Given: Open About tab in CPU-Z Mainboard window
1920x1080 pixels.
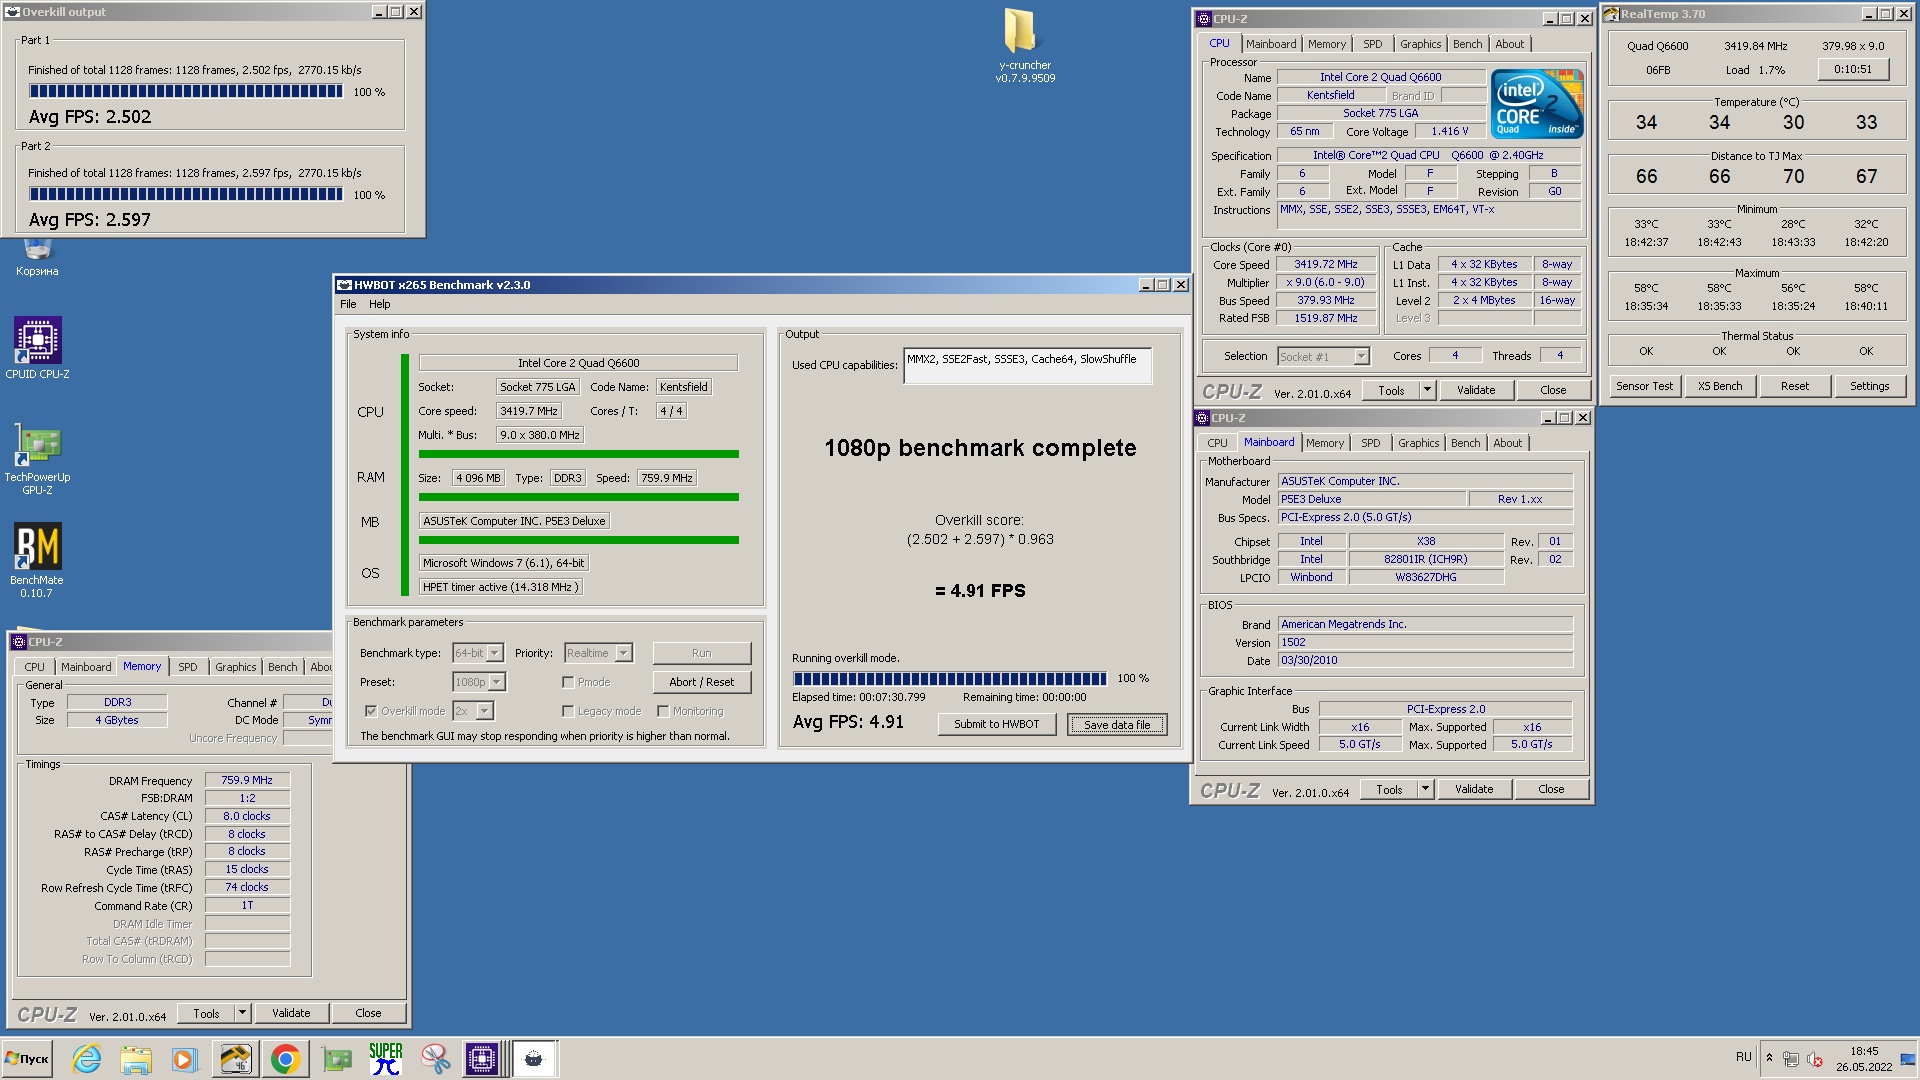Looking at the screenshot, I should coord(1507,443).
